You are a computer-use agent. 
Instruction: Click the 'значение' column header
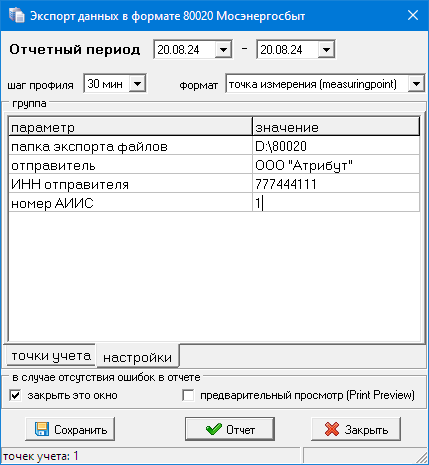click(336, 127)
